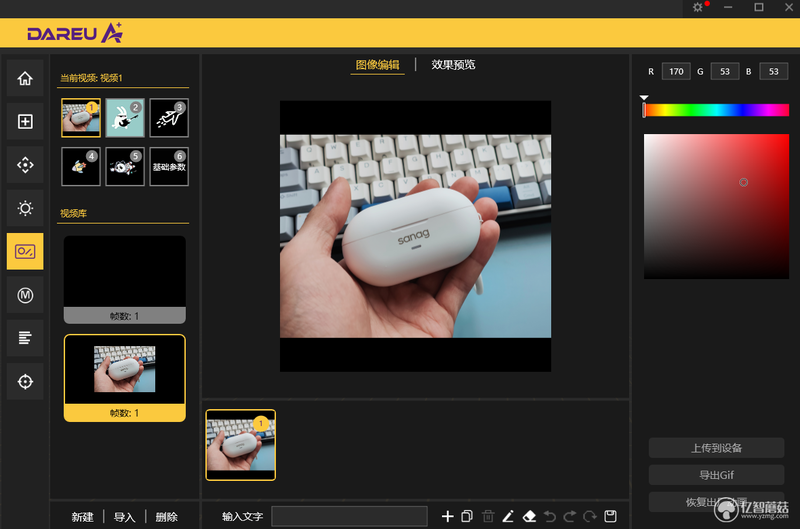Open the lighting sun icon in the sidebar
The height and width of the screenshot is (529, 800).
click(25, 208)
